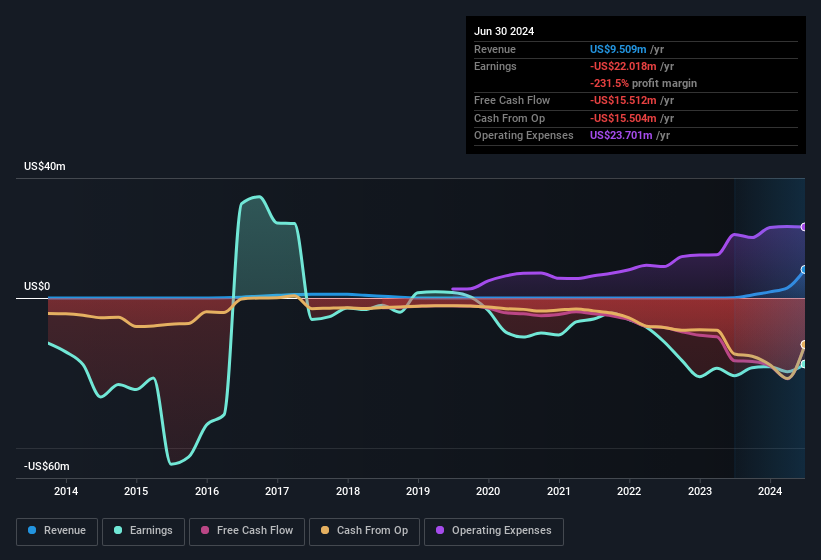Viewport: 821px width, 560px height.
Task: Select the 2022 year label on the axis
Action: pos(629,491)
